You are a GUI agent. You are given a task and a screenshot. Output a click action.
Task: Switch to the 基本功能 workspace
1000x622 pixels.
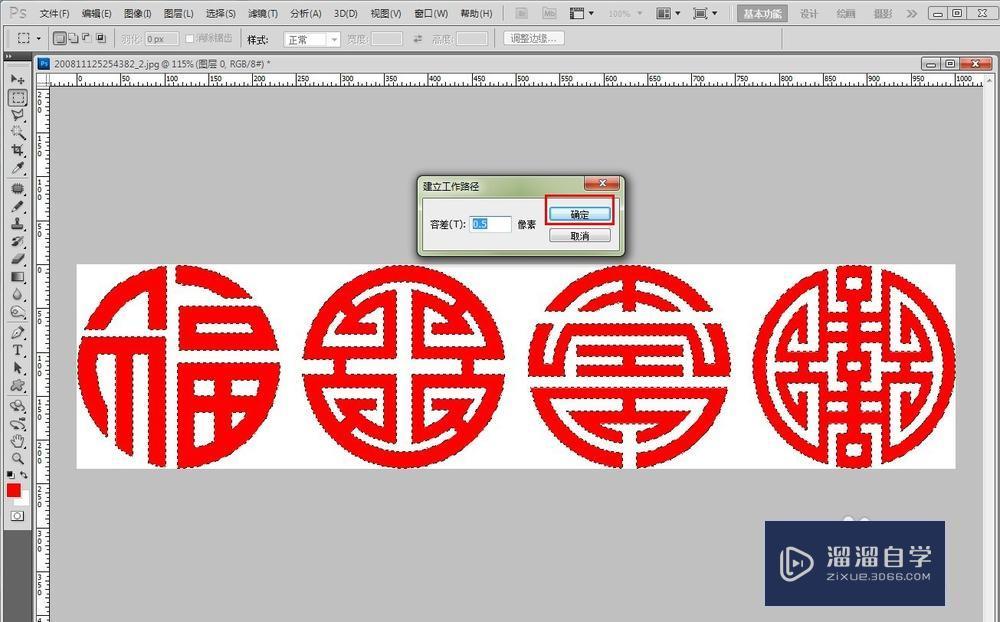tap(762, 13)
